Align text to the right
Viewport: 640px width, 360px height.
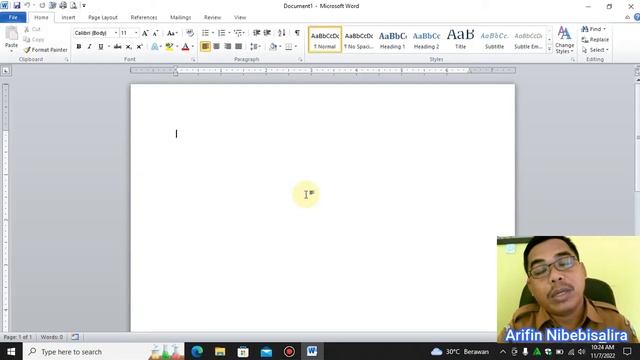pyautogui.click(x=227, y=47)
